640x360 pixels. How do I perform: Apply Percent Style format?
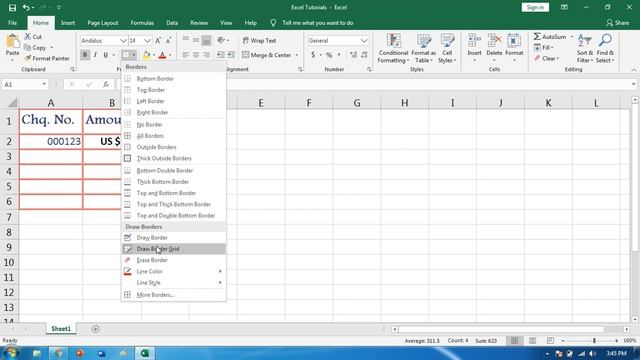click(329, 55)
